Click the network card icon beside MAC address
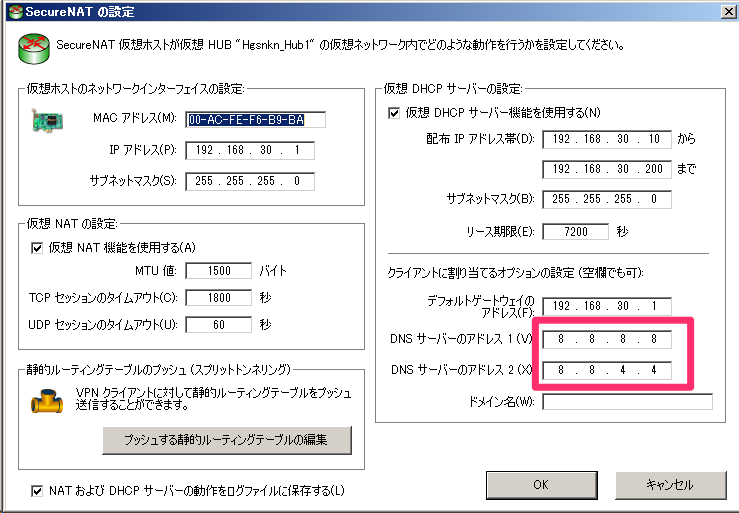 (47, 120)
